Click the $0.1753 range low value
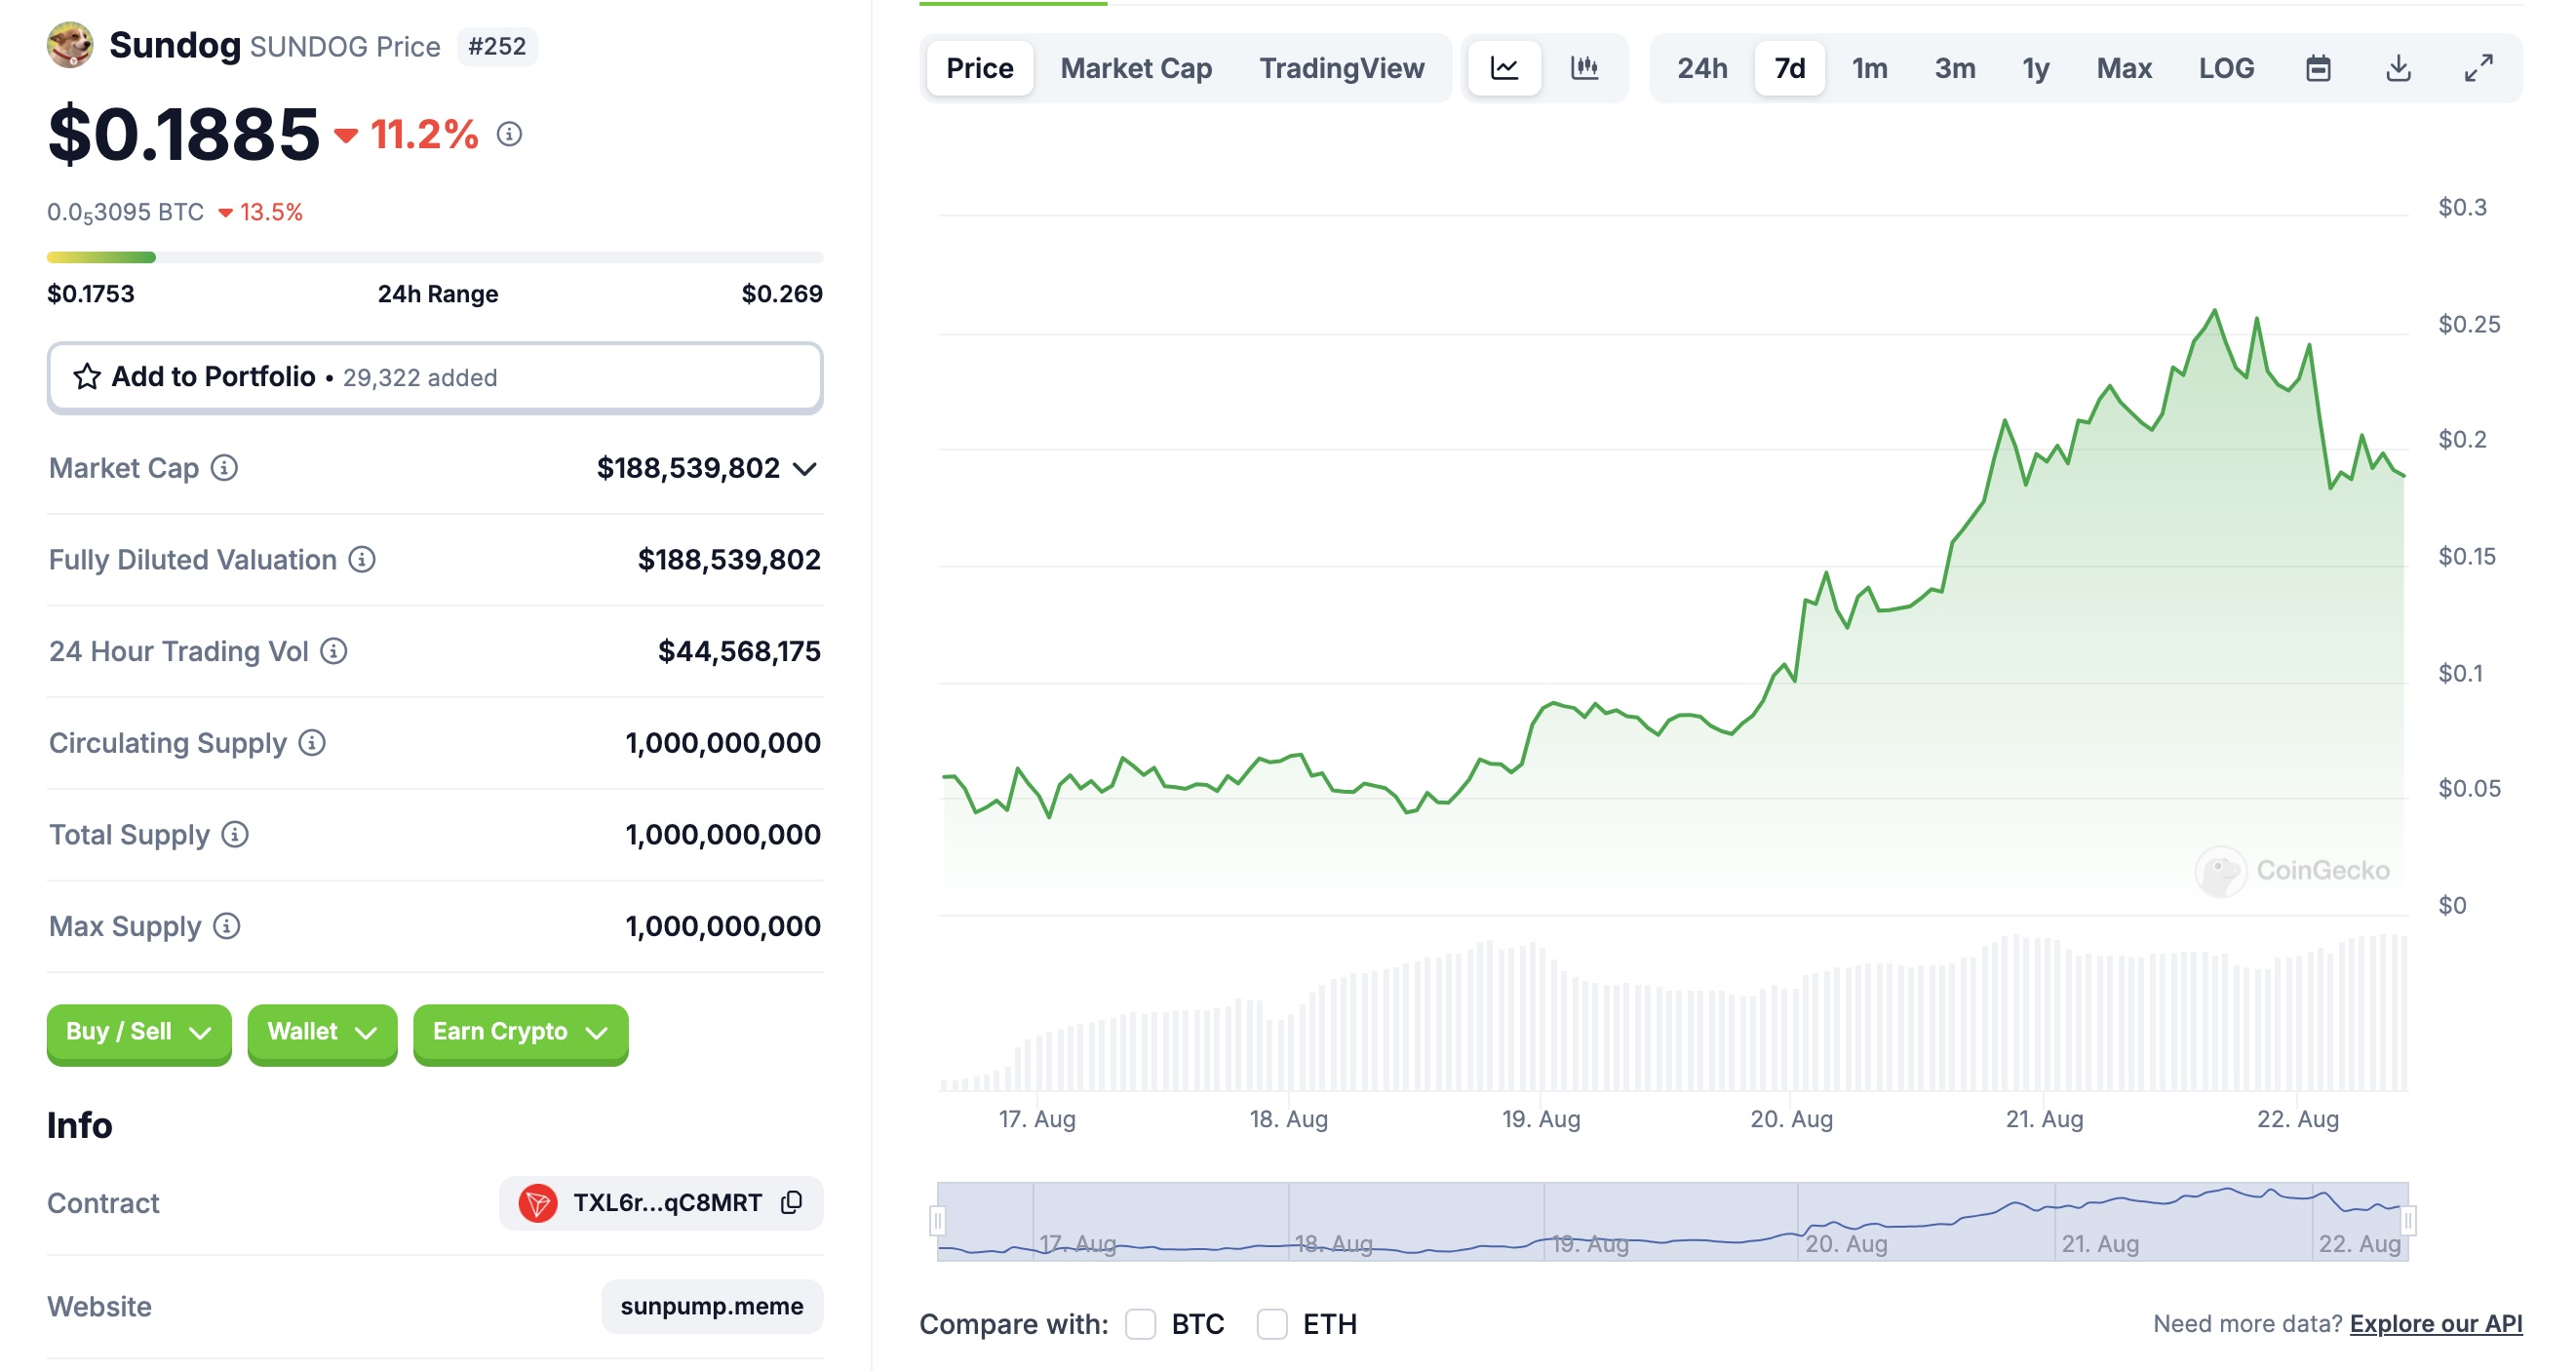2576x1371 pixels. point(91,293)
